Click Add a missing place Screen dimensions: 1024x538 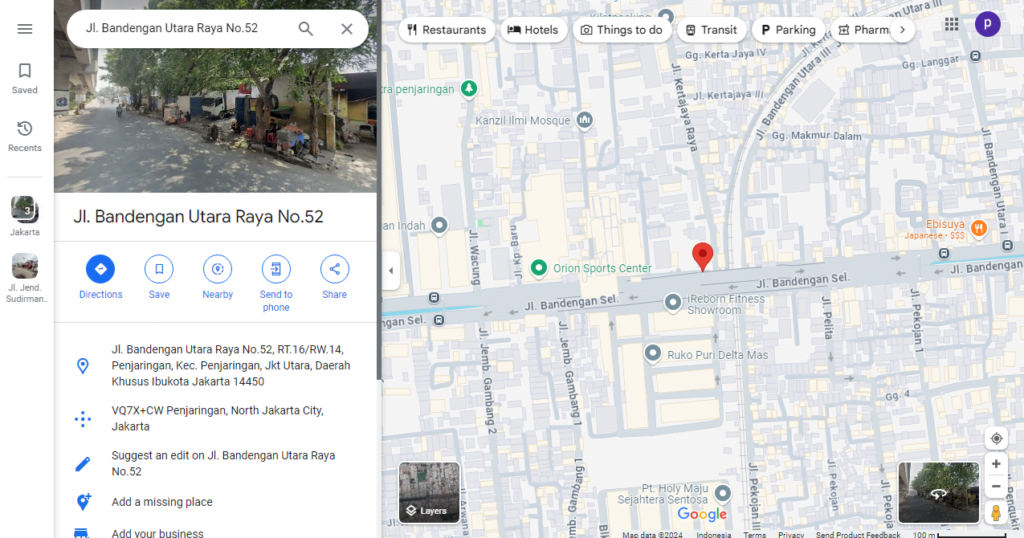click(x=162, y=502)
